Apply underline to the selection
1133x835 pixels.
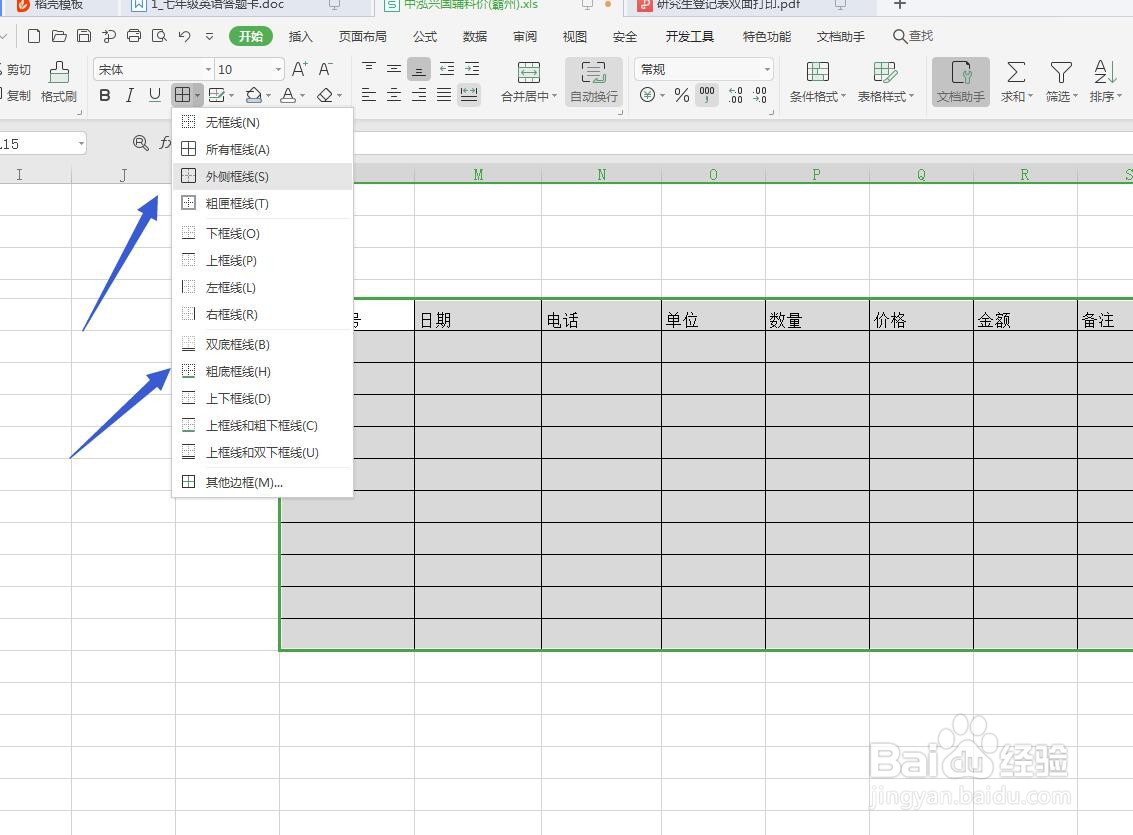pos(157,95)
